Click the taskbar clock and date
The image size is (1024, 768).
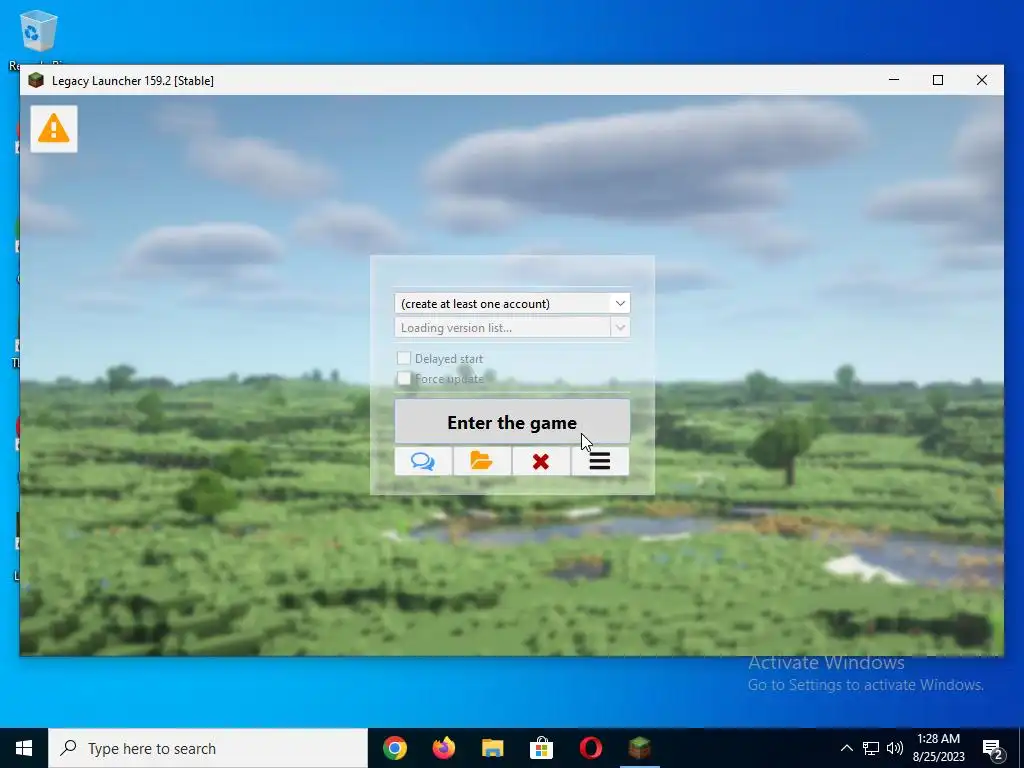[x=938, y=748]
